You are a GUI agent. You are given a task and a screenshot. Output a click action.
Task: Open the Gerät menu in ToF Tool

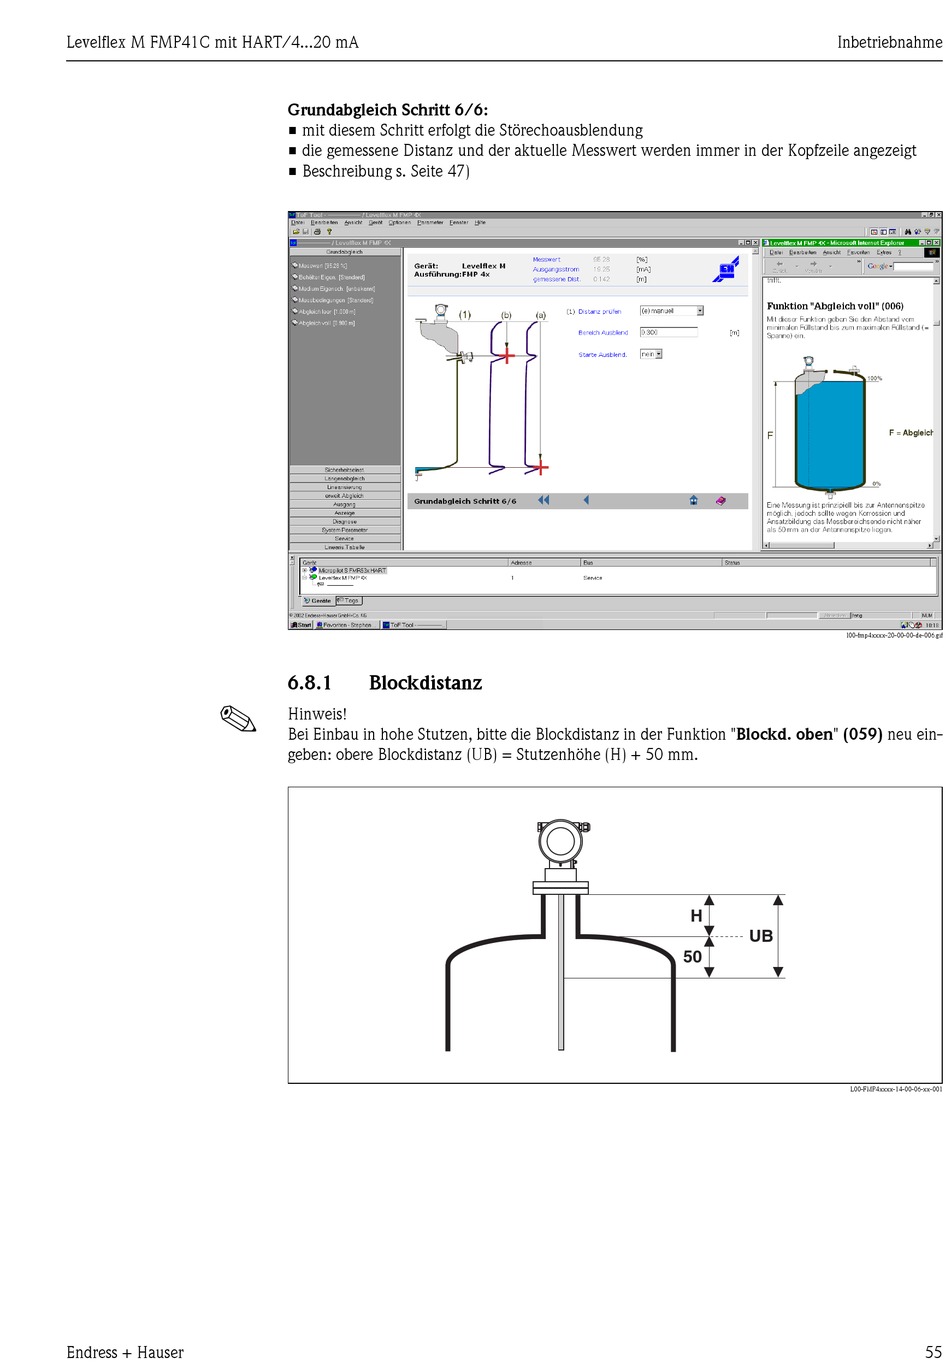point(376,222)
